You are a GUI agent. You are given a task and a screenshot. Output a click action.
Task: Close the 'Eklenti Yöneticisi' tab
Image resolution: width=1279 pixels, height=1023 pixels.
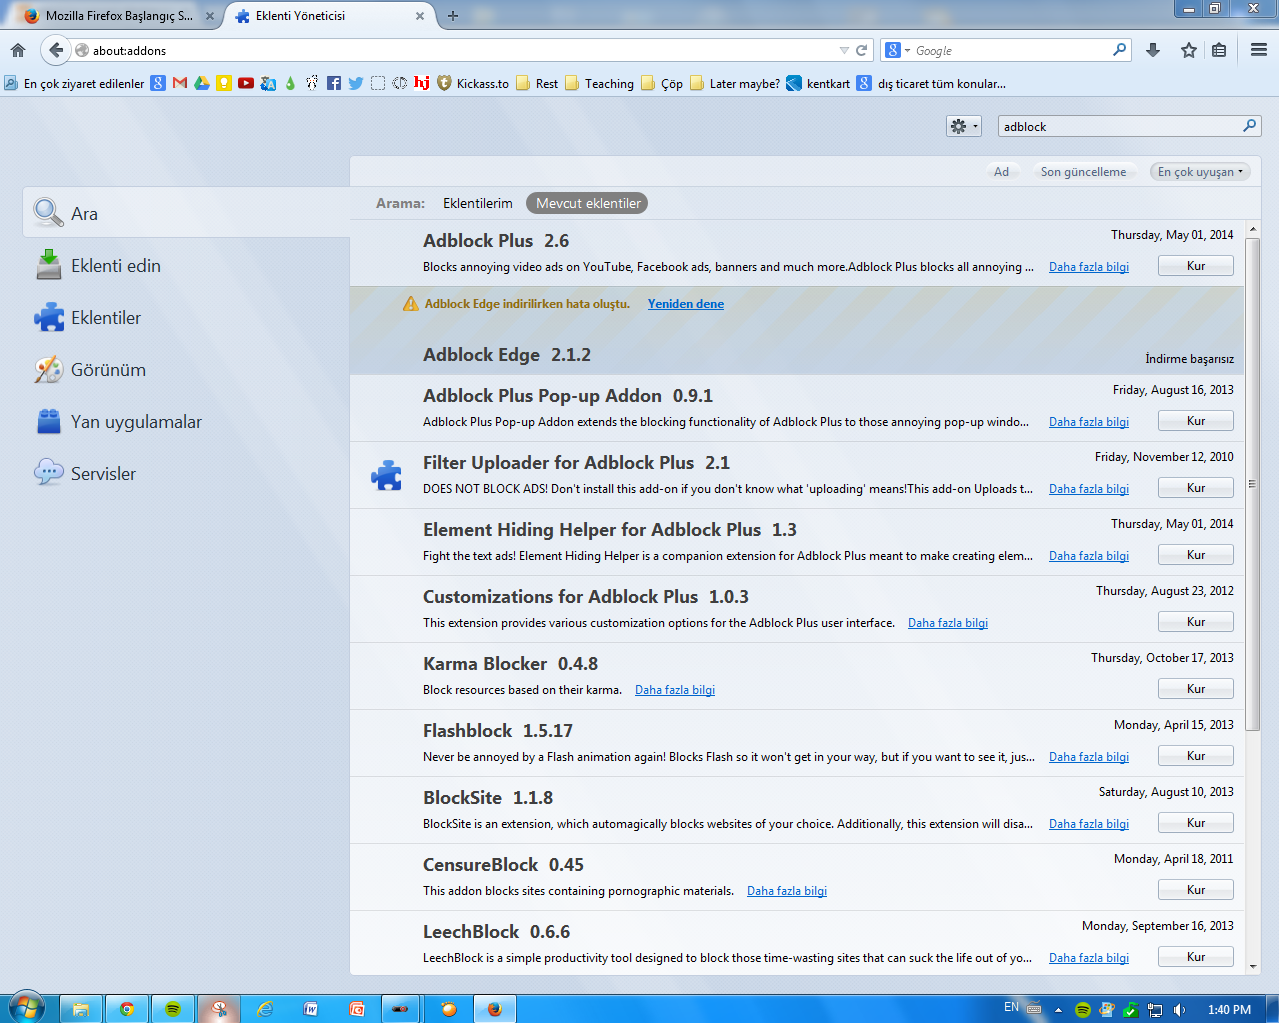pyautogui.click(x=420, y=16)
